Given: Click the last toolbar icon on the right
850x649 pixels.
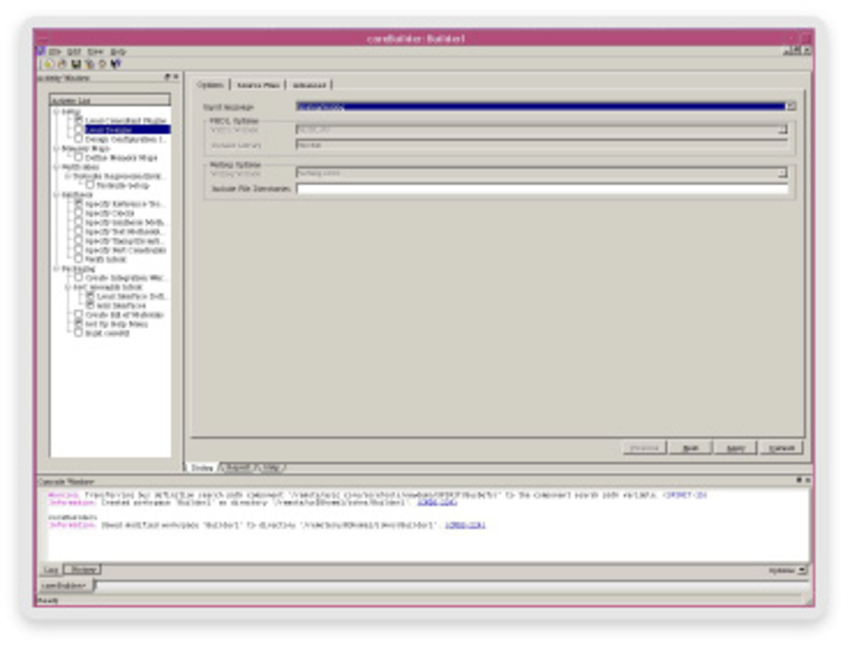Looking at the screenshot, I should tap(116, 64).
